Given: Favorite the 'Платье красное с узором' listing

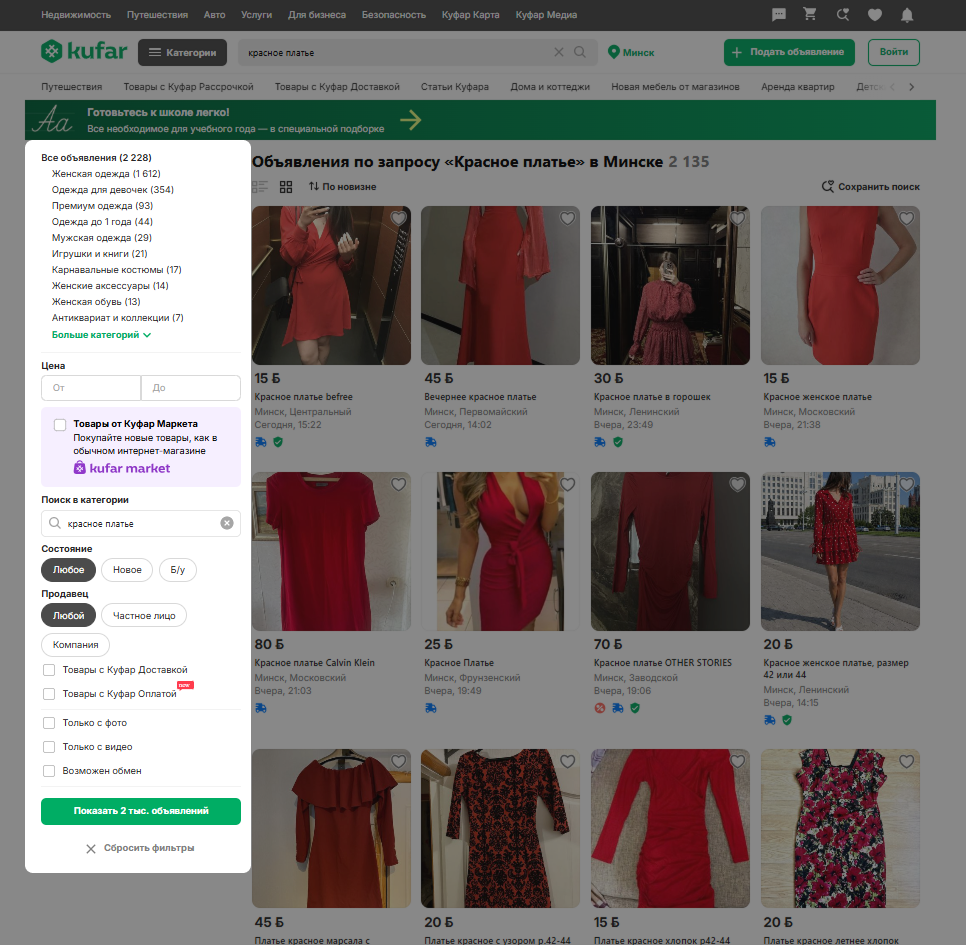Looking at the screenshot, I should pos(567,761).
